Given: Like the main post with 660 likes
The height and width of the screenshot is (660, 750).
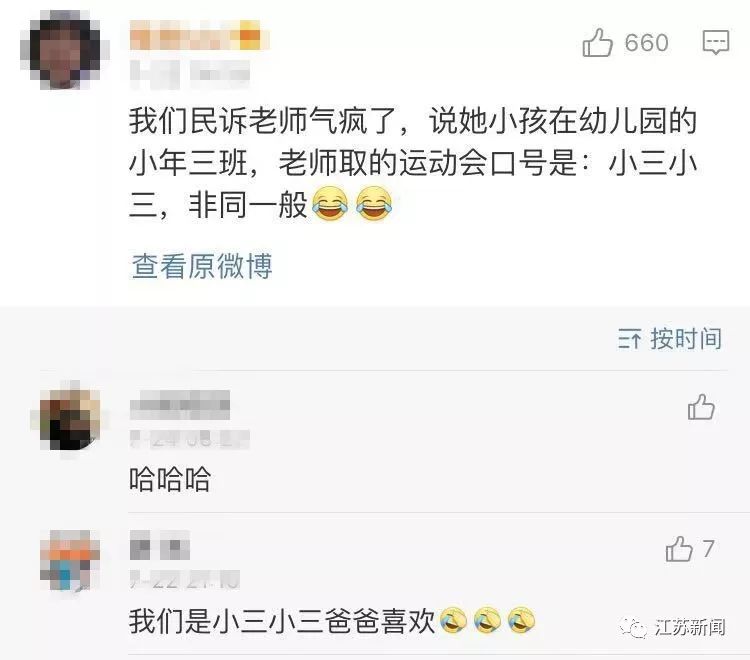Looking at the screenshot, I should click(x=597, y=43).
